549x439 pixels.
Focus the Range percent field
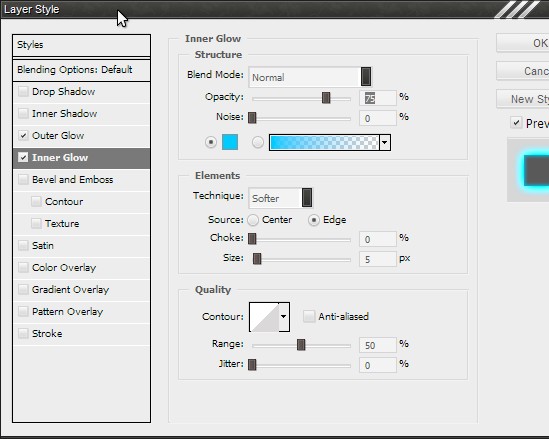(x=378, y=345)
